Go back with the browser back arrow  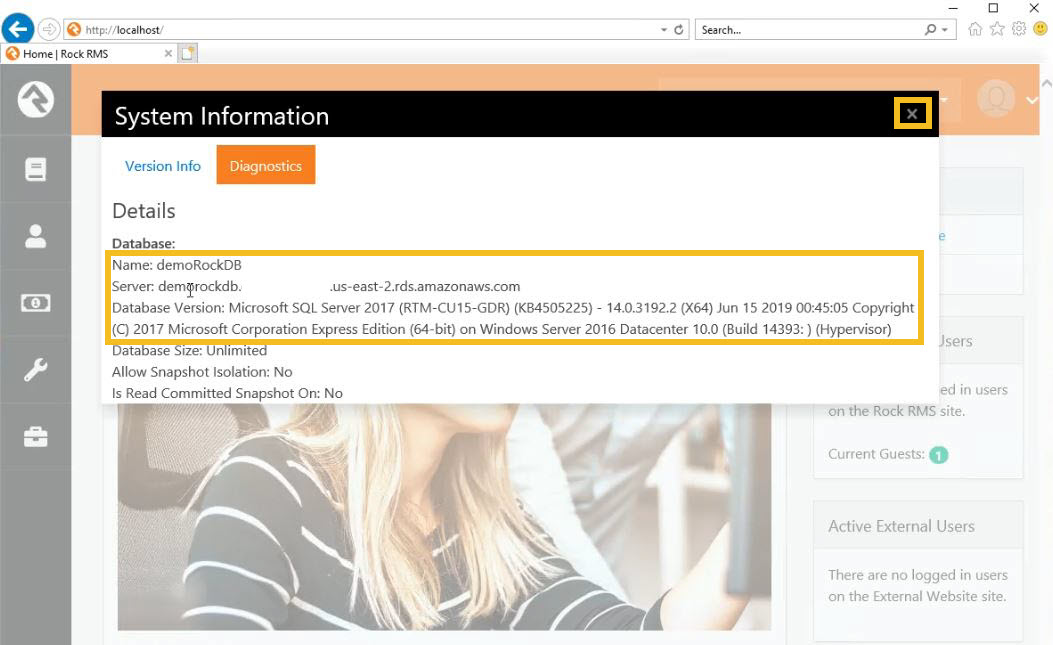[x=18, y=29]
